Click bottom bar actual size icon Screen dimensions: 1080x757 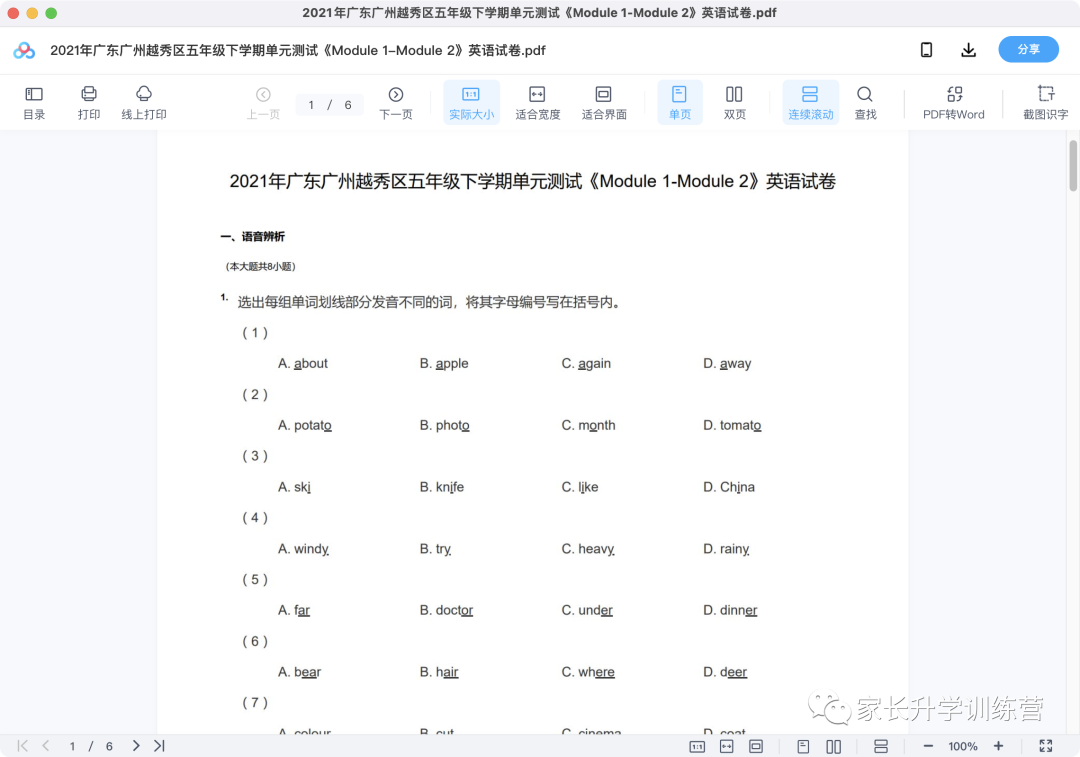click(x=697, y=747)
